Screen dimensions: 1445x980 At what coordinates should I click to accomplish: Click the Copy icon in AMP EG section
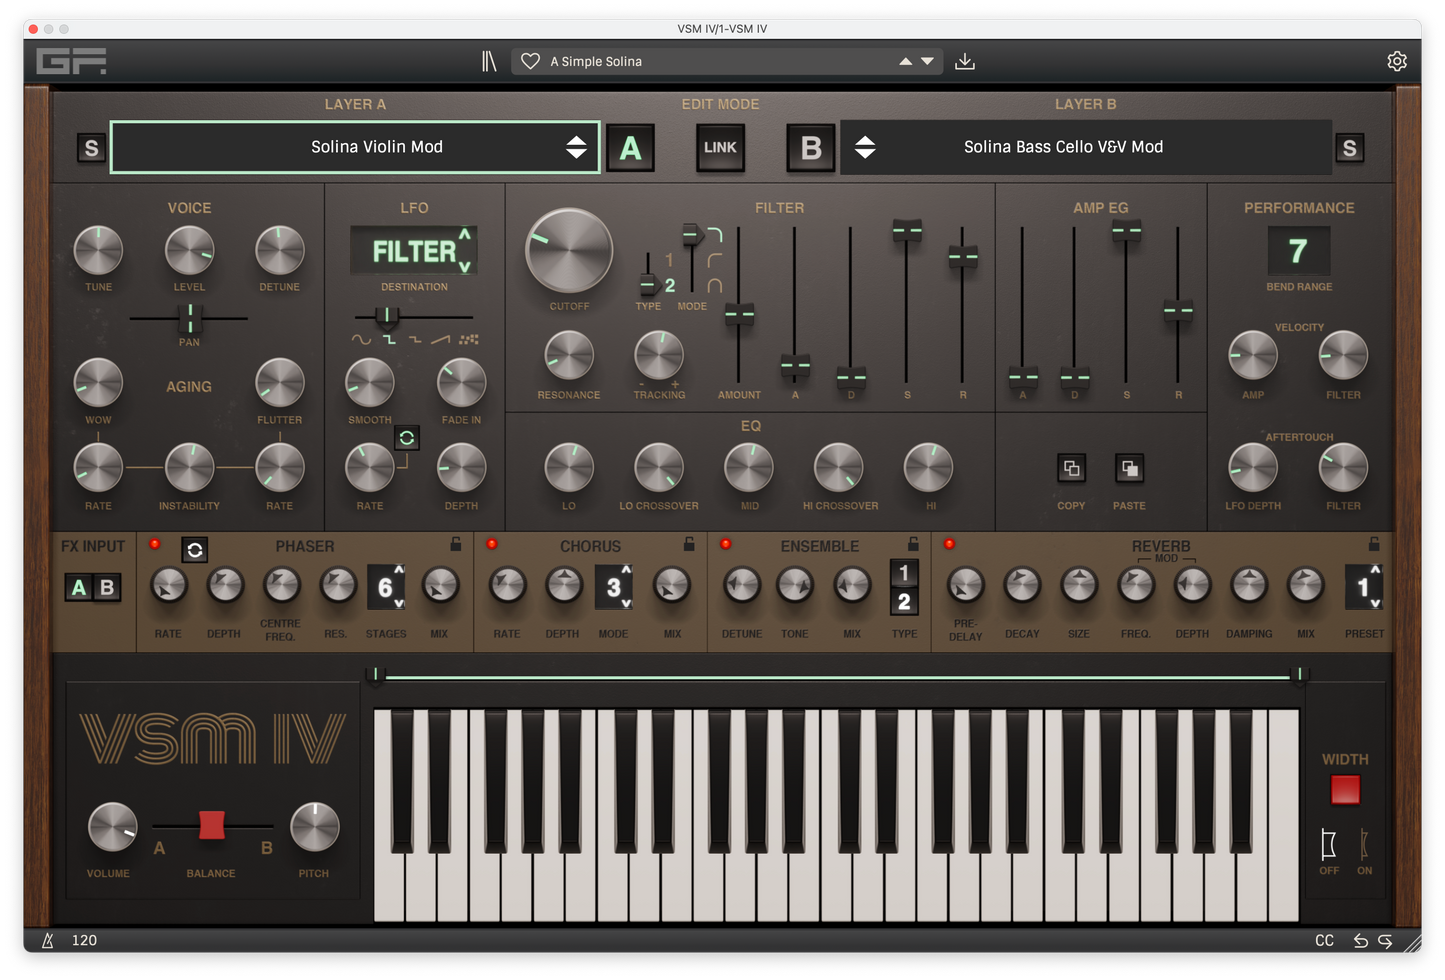click(1070, 467)
